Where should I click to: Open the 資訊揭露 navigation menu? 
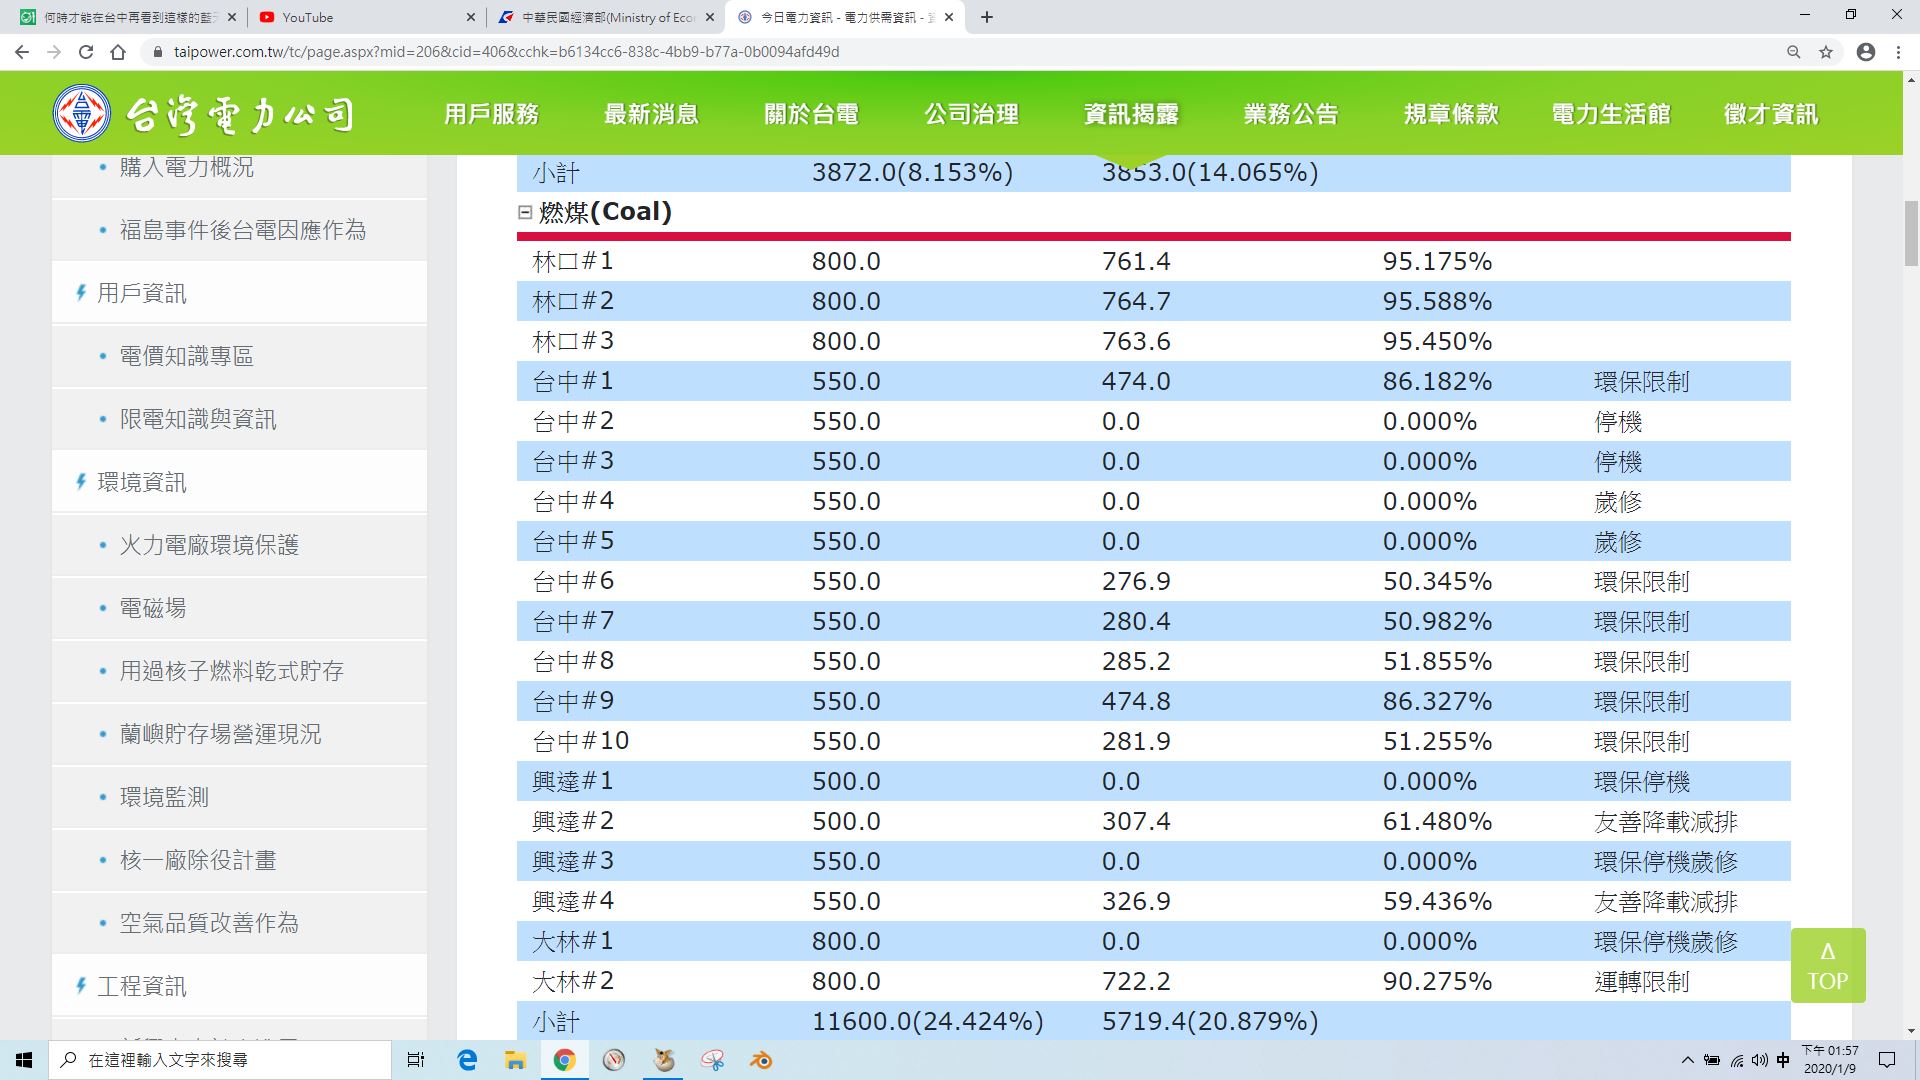(1131, 114)
